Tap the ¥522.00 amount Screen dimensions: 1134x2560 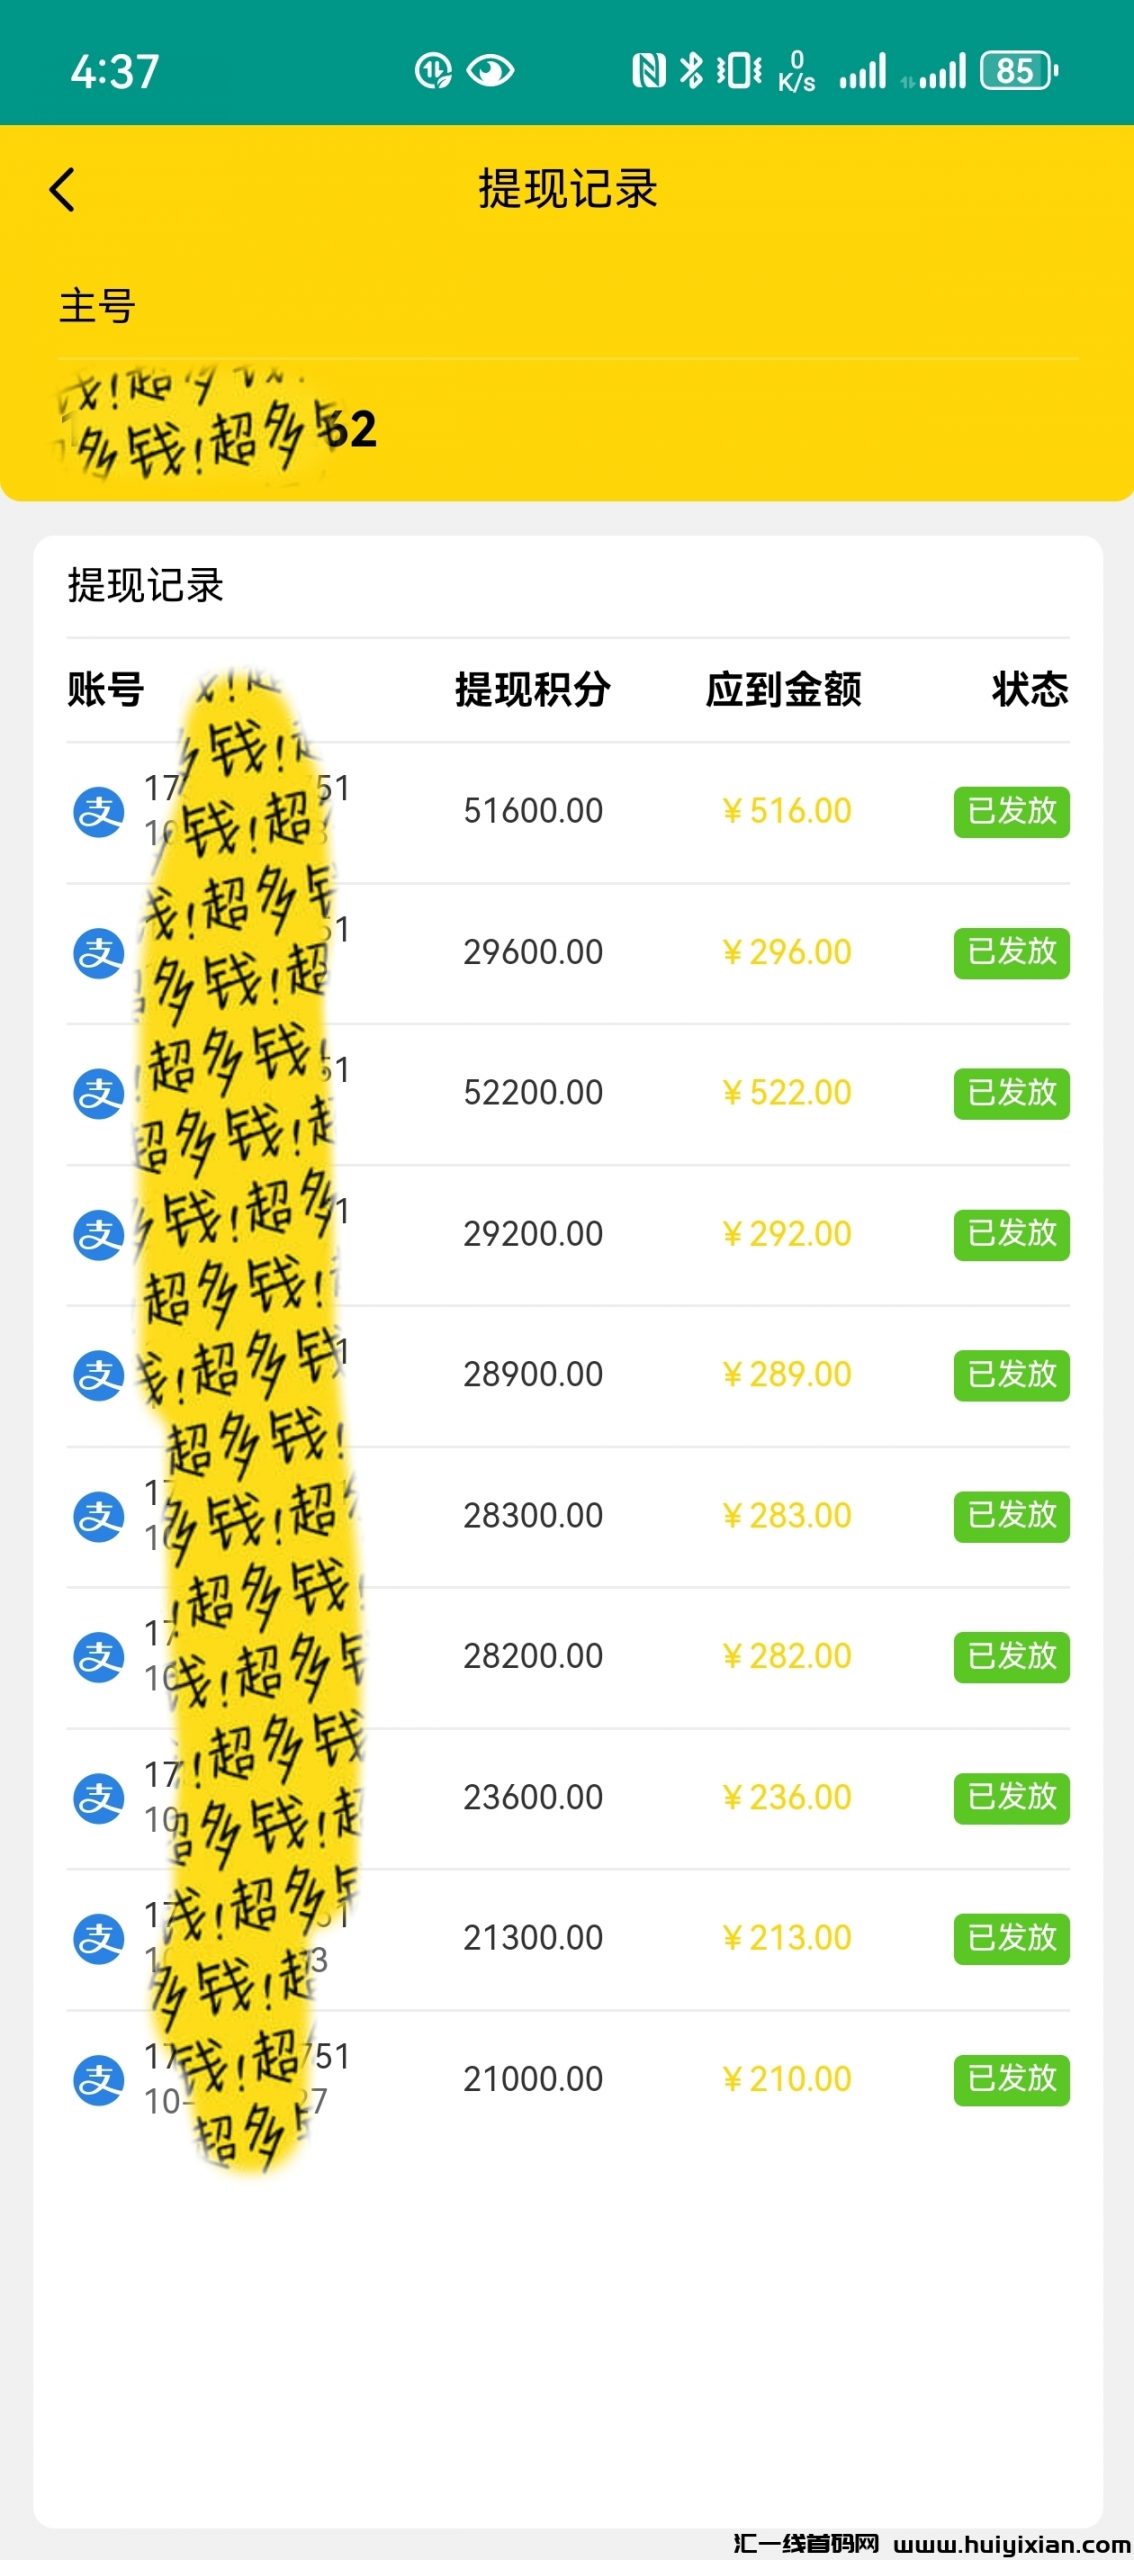[x=787, y=1093]
